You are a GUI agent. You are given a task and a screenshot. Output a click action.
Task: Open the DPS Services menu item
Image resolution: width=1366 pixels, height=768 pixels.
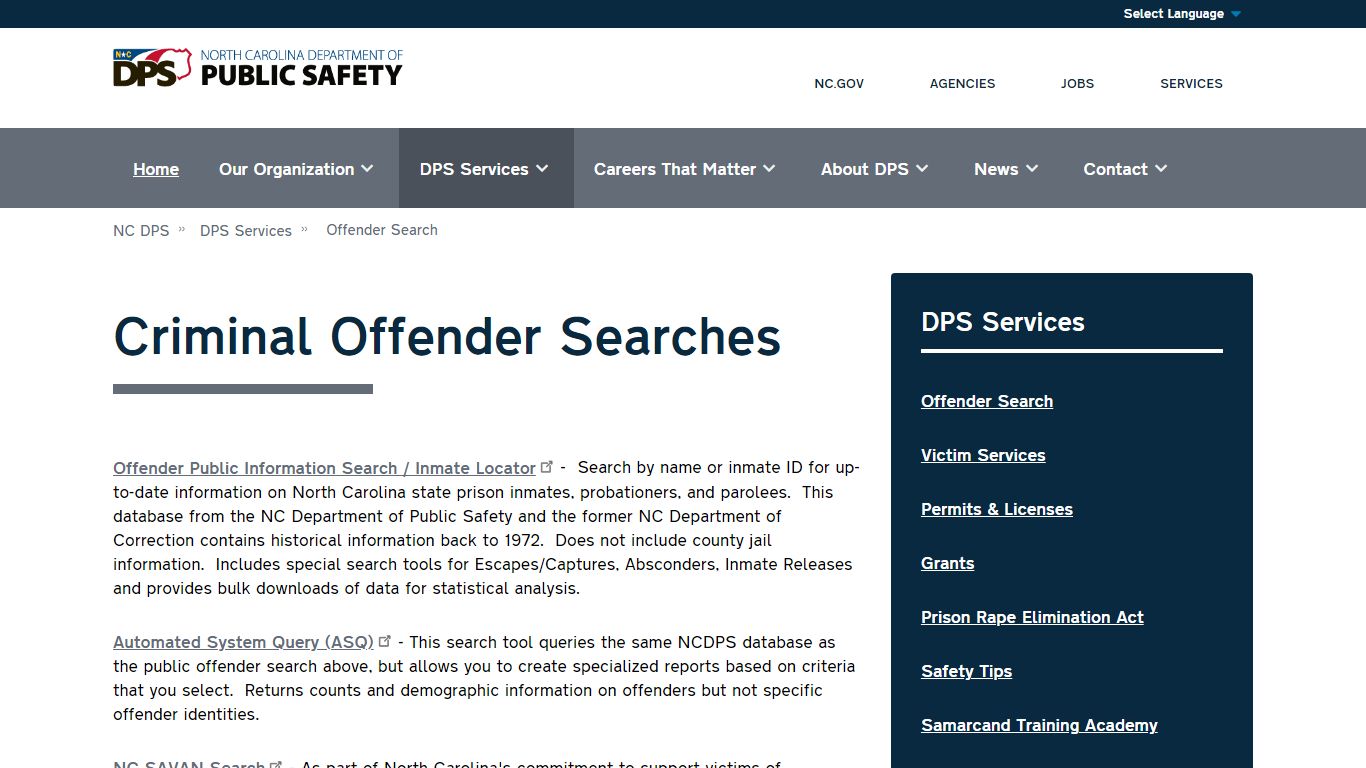474,169
